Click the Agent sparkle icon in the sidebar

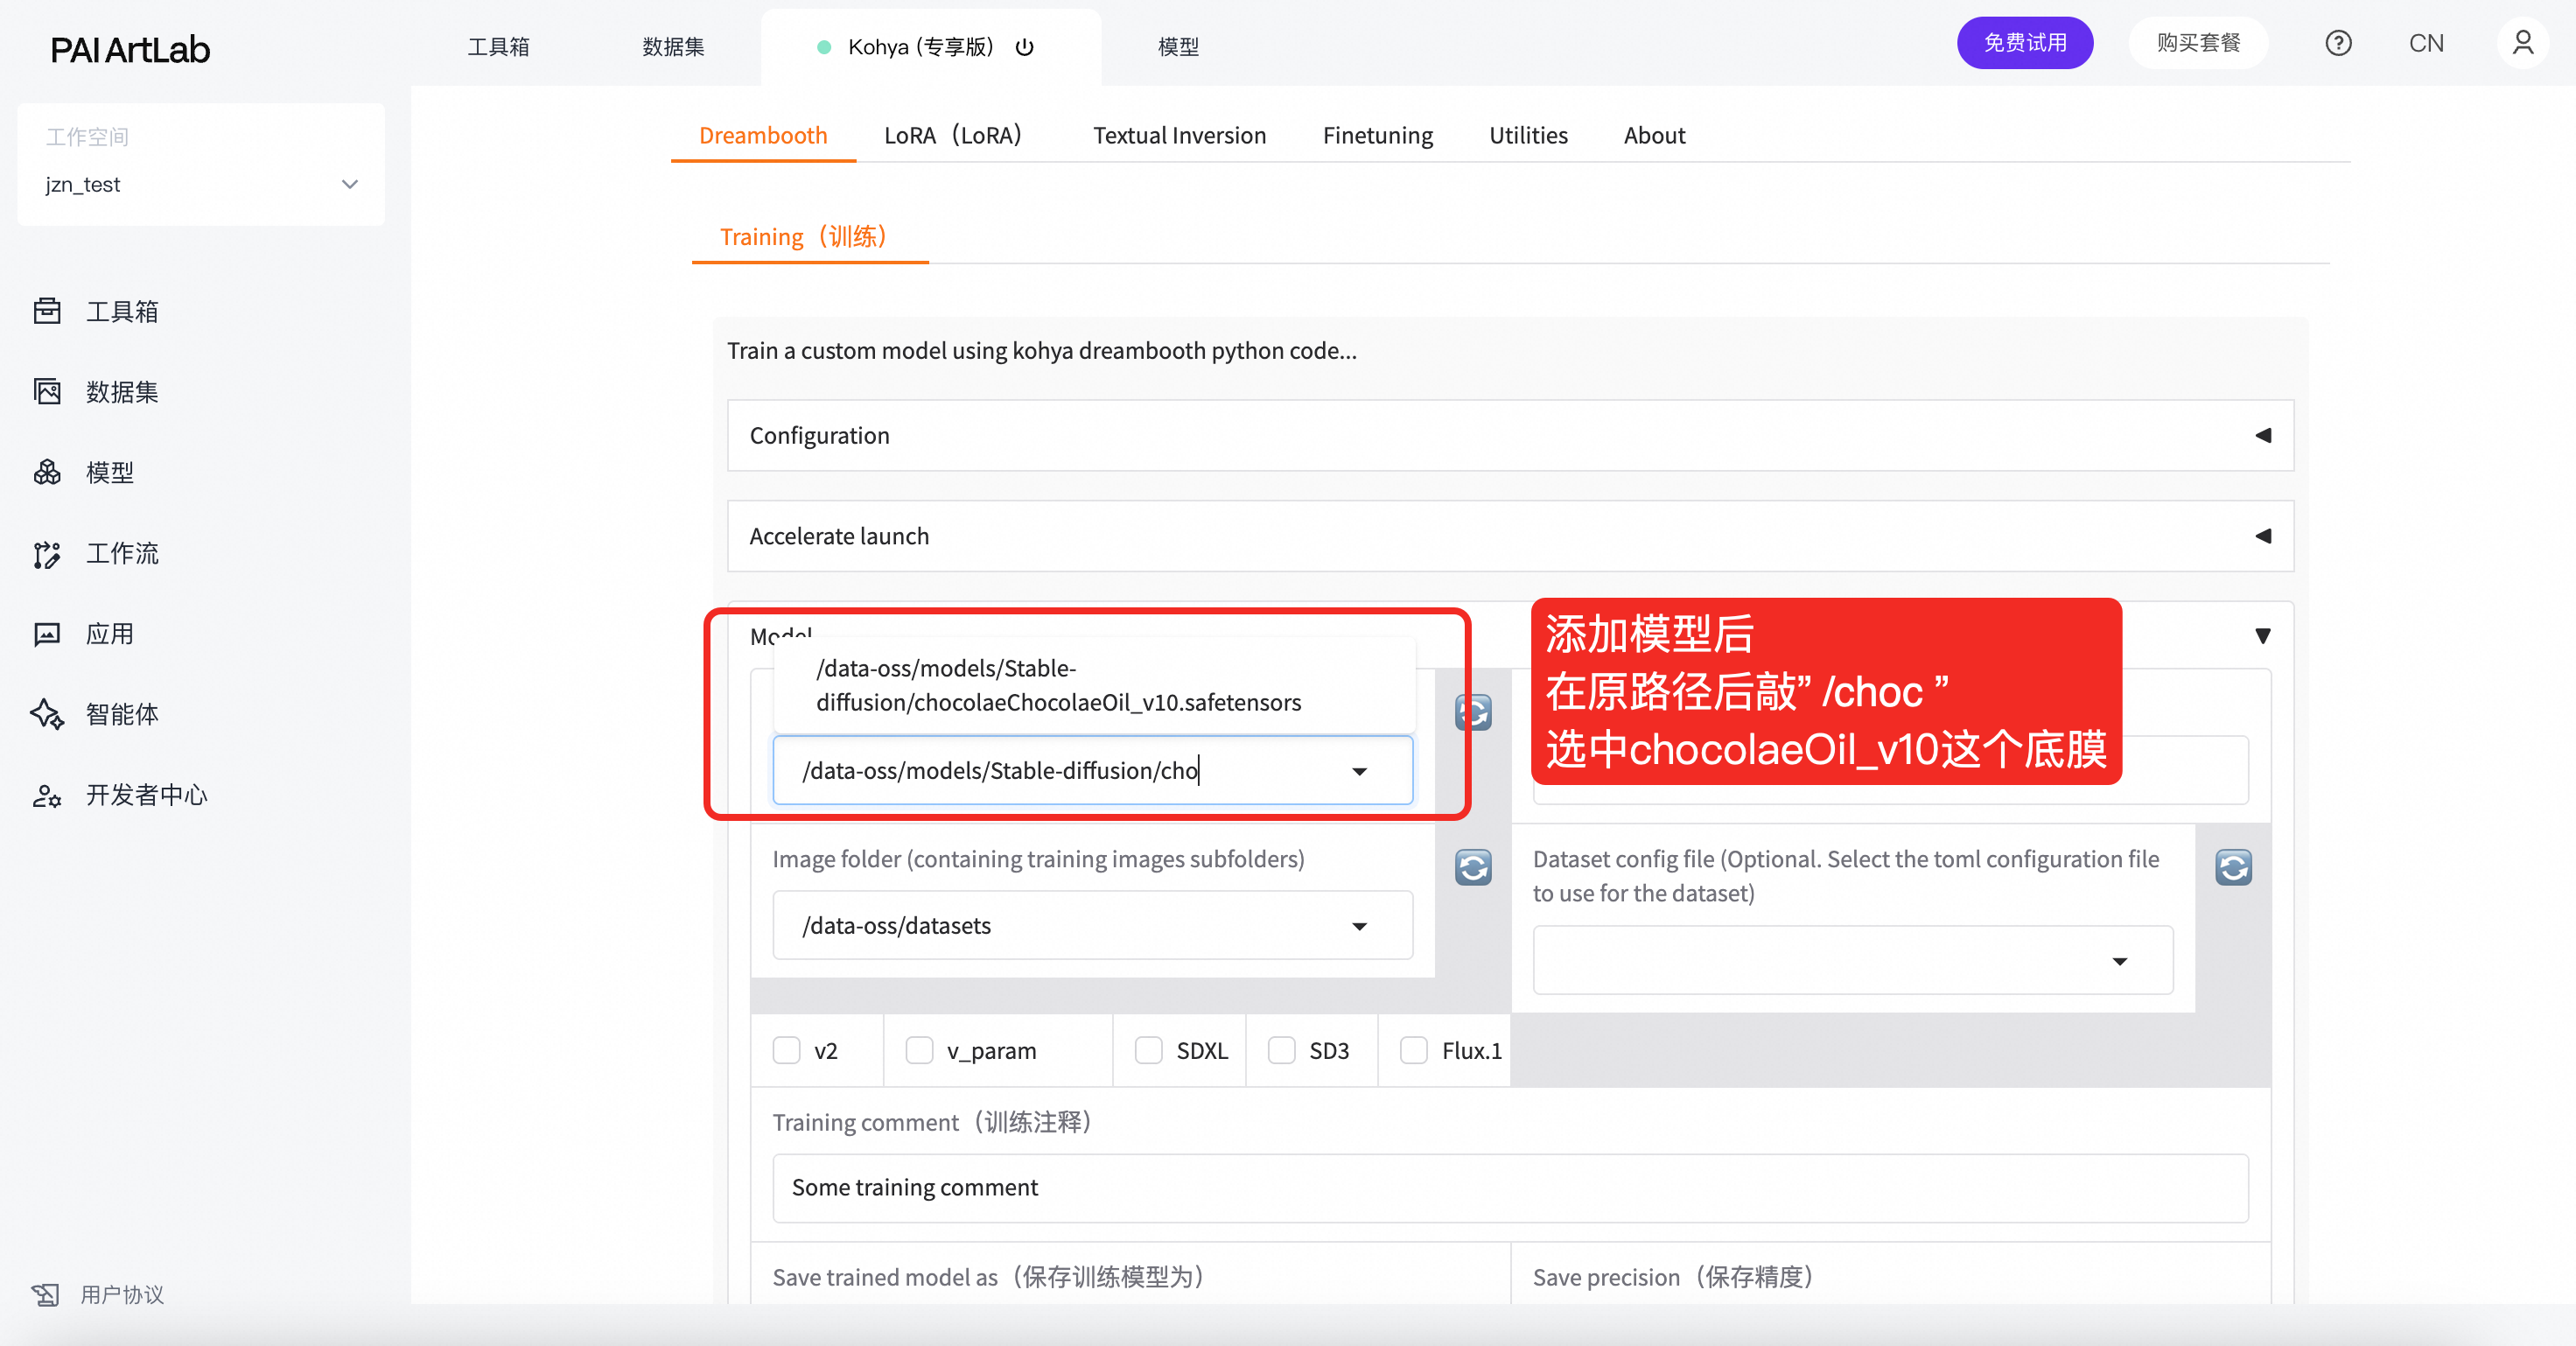tap(47, 714)
